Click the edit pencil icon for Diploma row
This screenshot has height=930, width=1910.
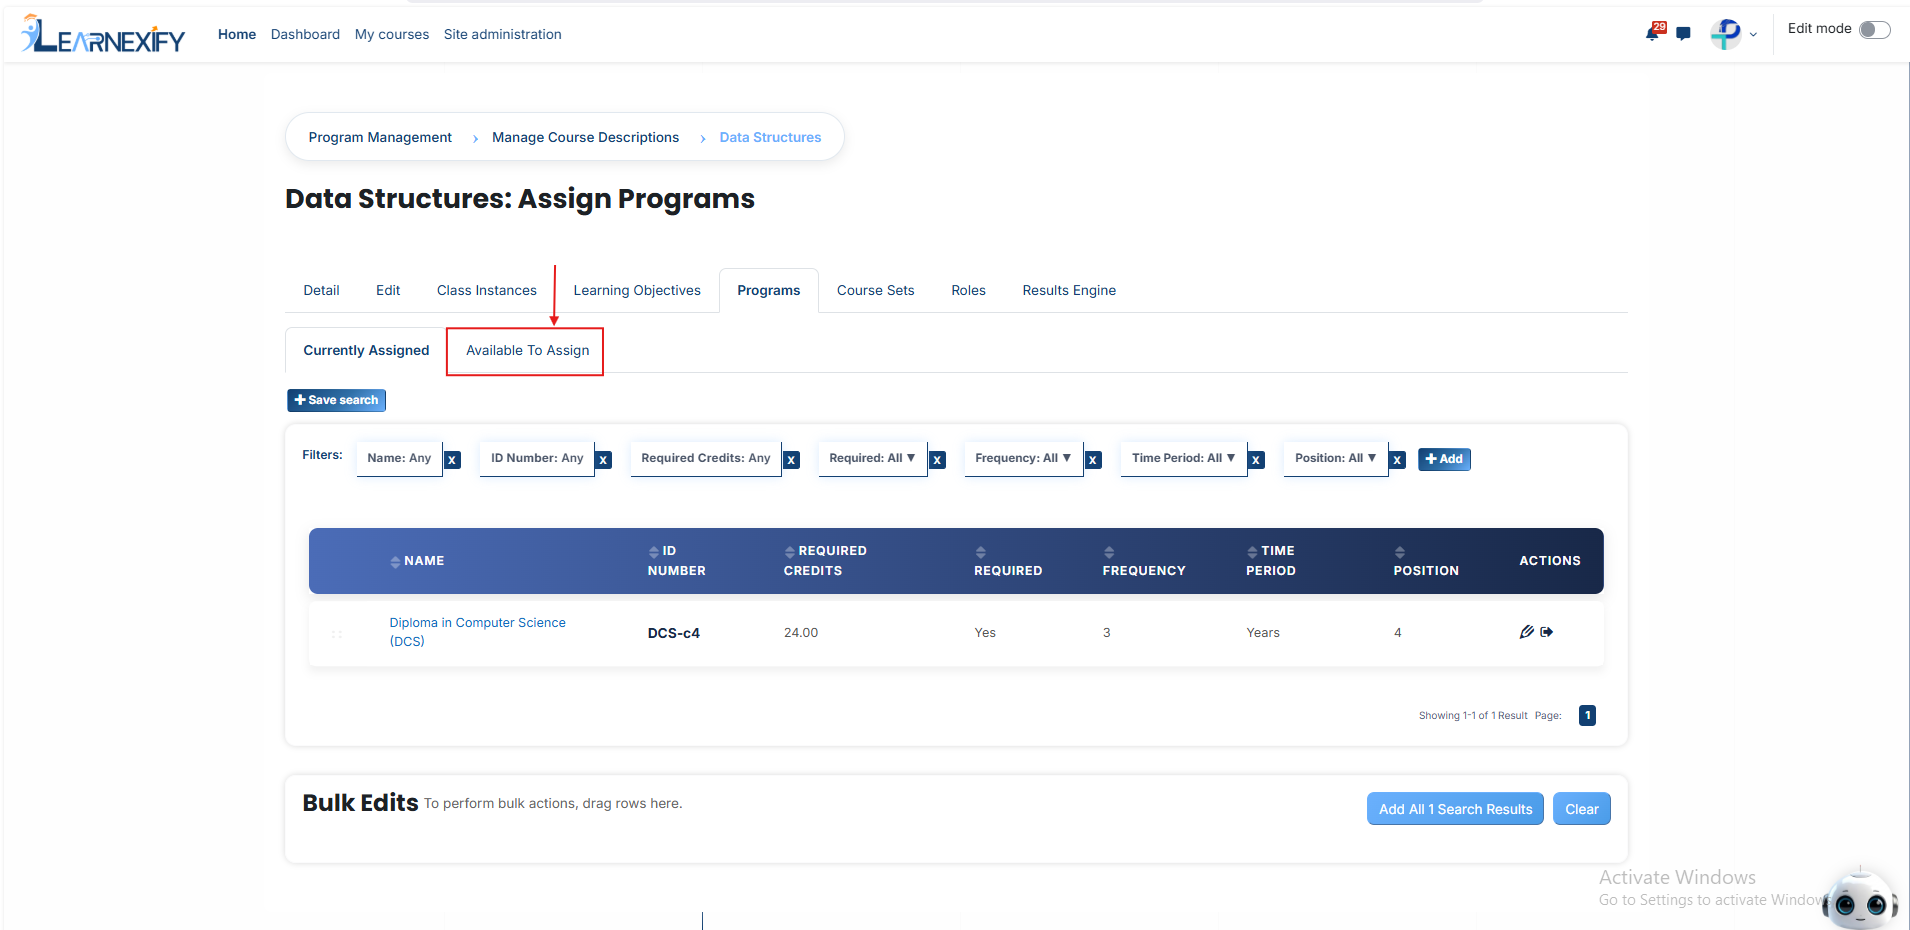tap(1527, 632)
